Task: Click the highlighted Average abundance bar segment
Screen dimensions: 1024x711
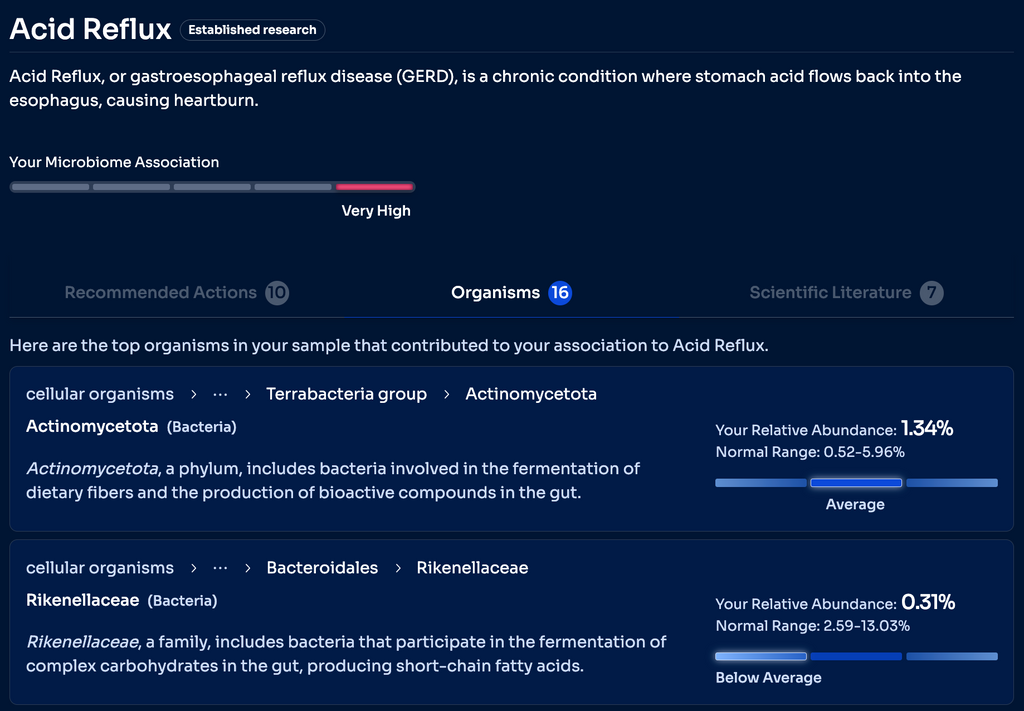Action: pyautogui.click(x=856, y=483)
